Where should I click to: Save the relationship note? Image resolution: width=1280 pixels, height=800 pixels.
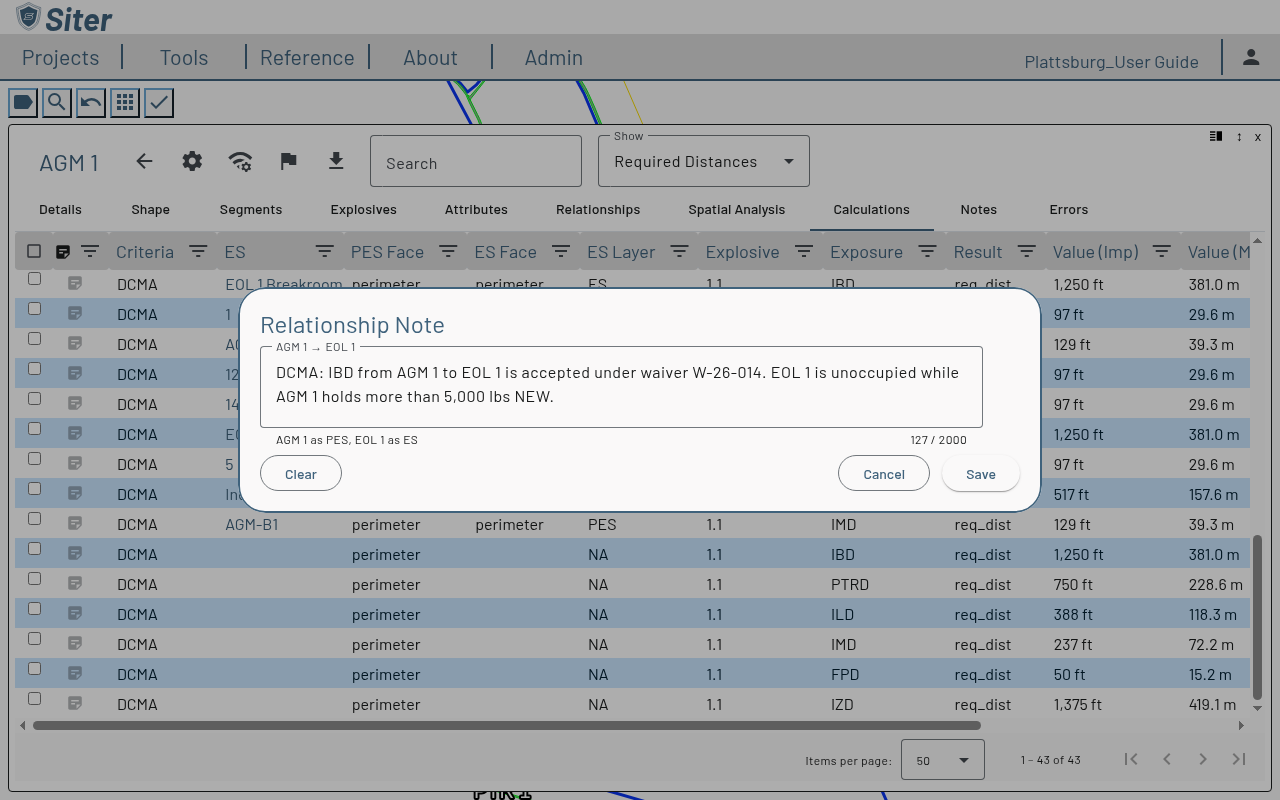pyautogui.click(x=981, y=474)
